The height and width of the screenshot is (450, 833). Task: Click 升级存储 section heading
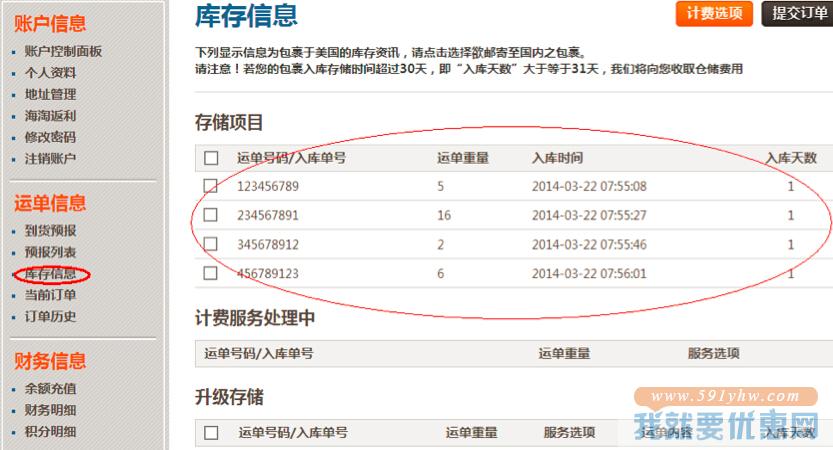pyautogui.click(x=229, y=397)
